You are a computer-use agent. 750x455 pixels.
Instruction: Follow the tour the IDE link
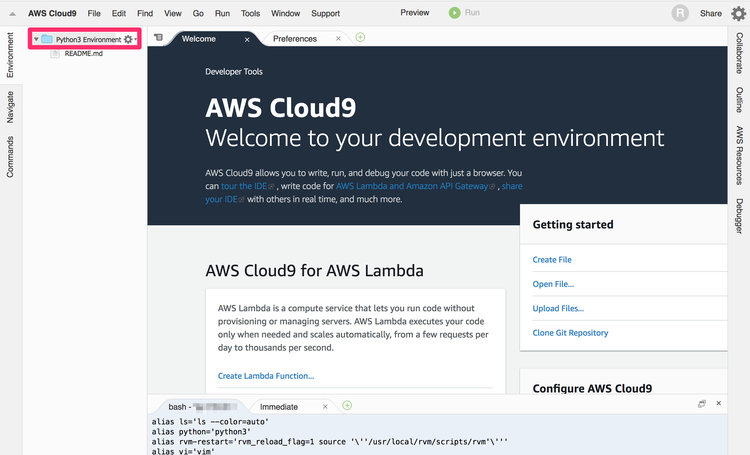point(244,186)
